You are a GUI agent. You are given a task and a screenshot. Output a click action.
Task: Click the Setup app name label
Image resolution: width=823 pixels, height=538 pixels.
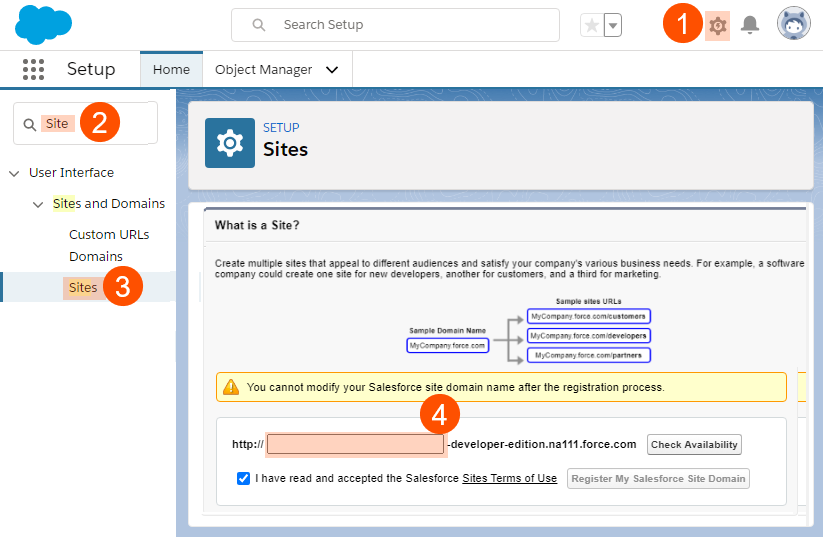(91, 69)
